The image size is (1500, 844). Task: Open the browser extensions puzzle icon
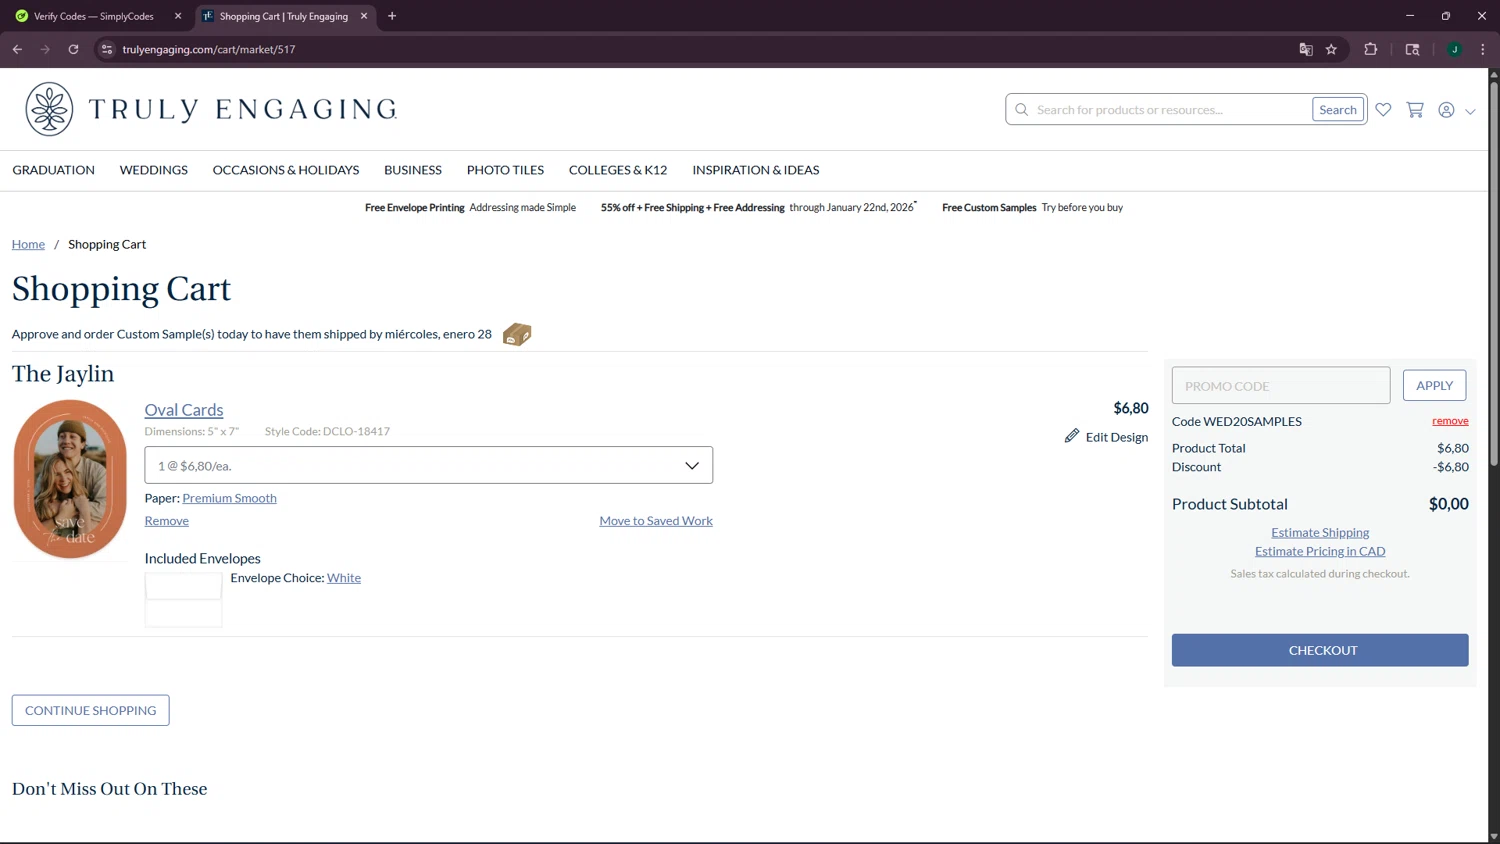(x=1371, y=49)
